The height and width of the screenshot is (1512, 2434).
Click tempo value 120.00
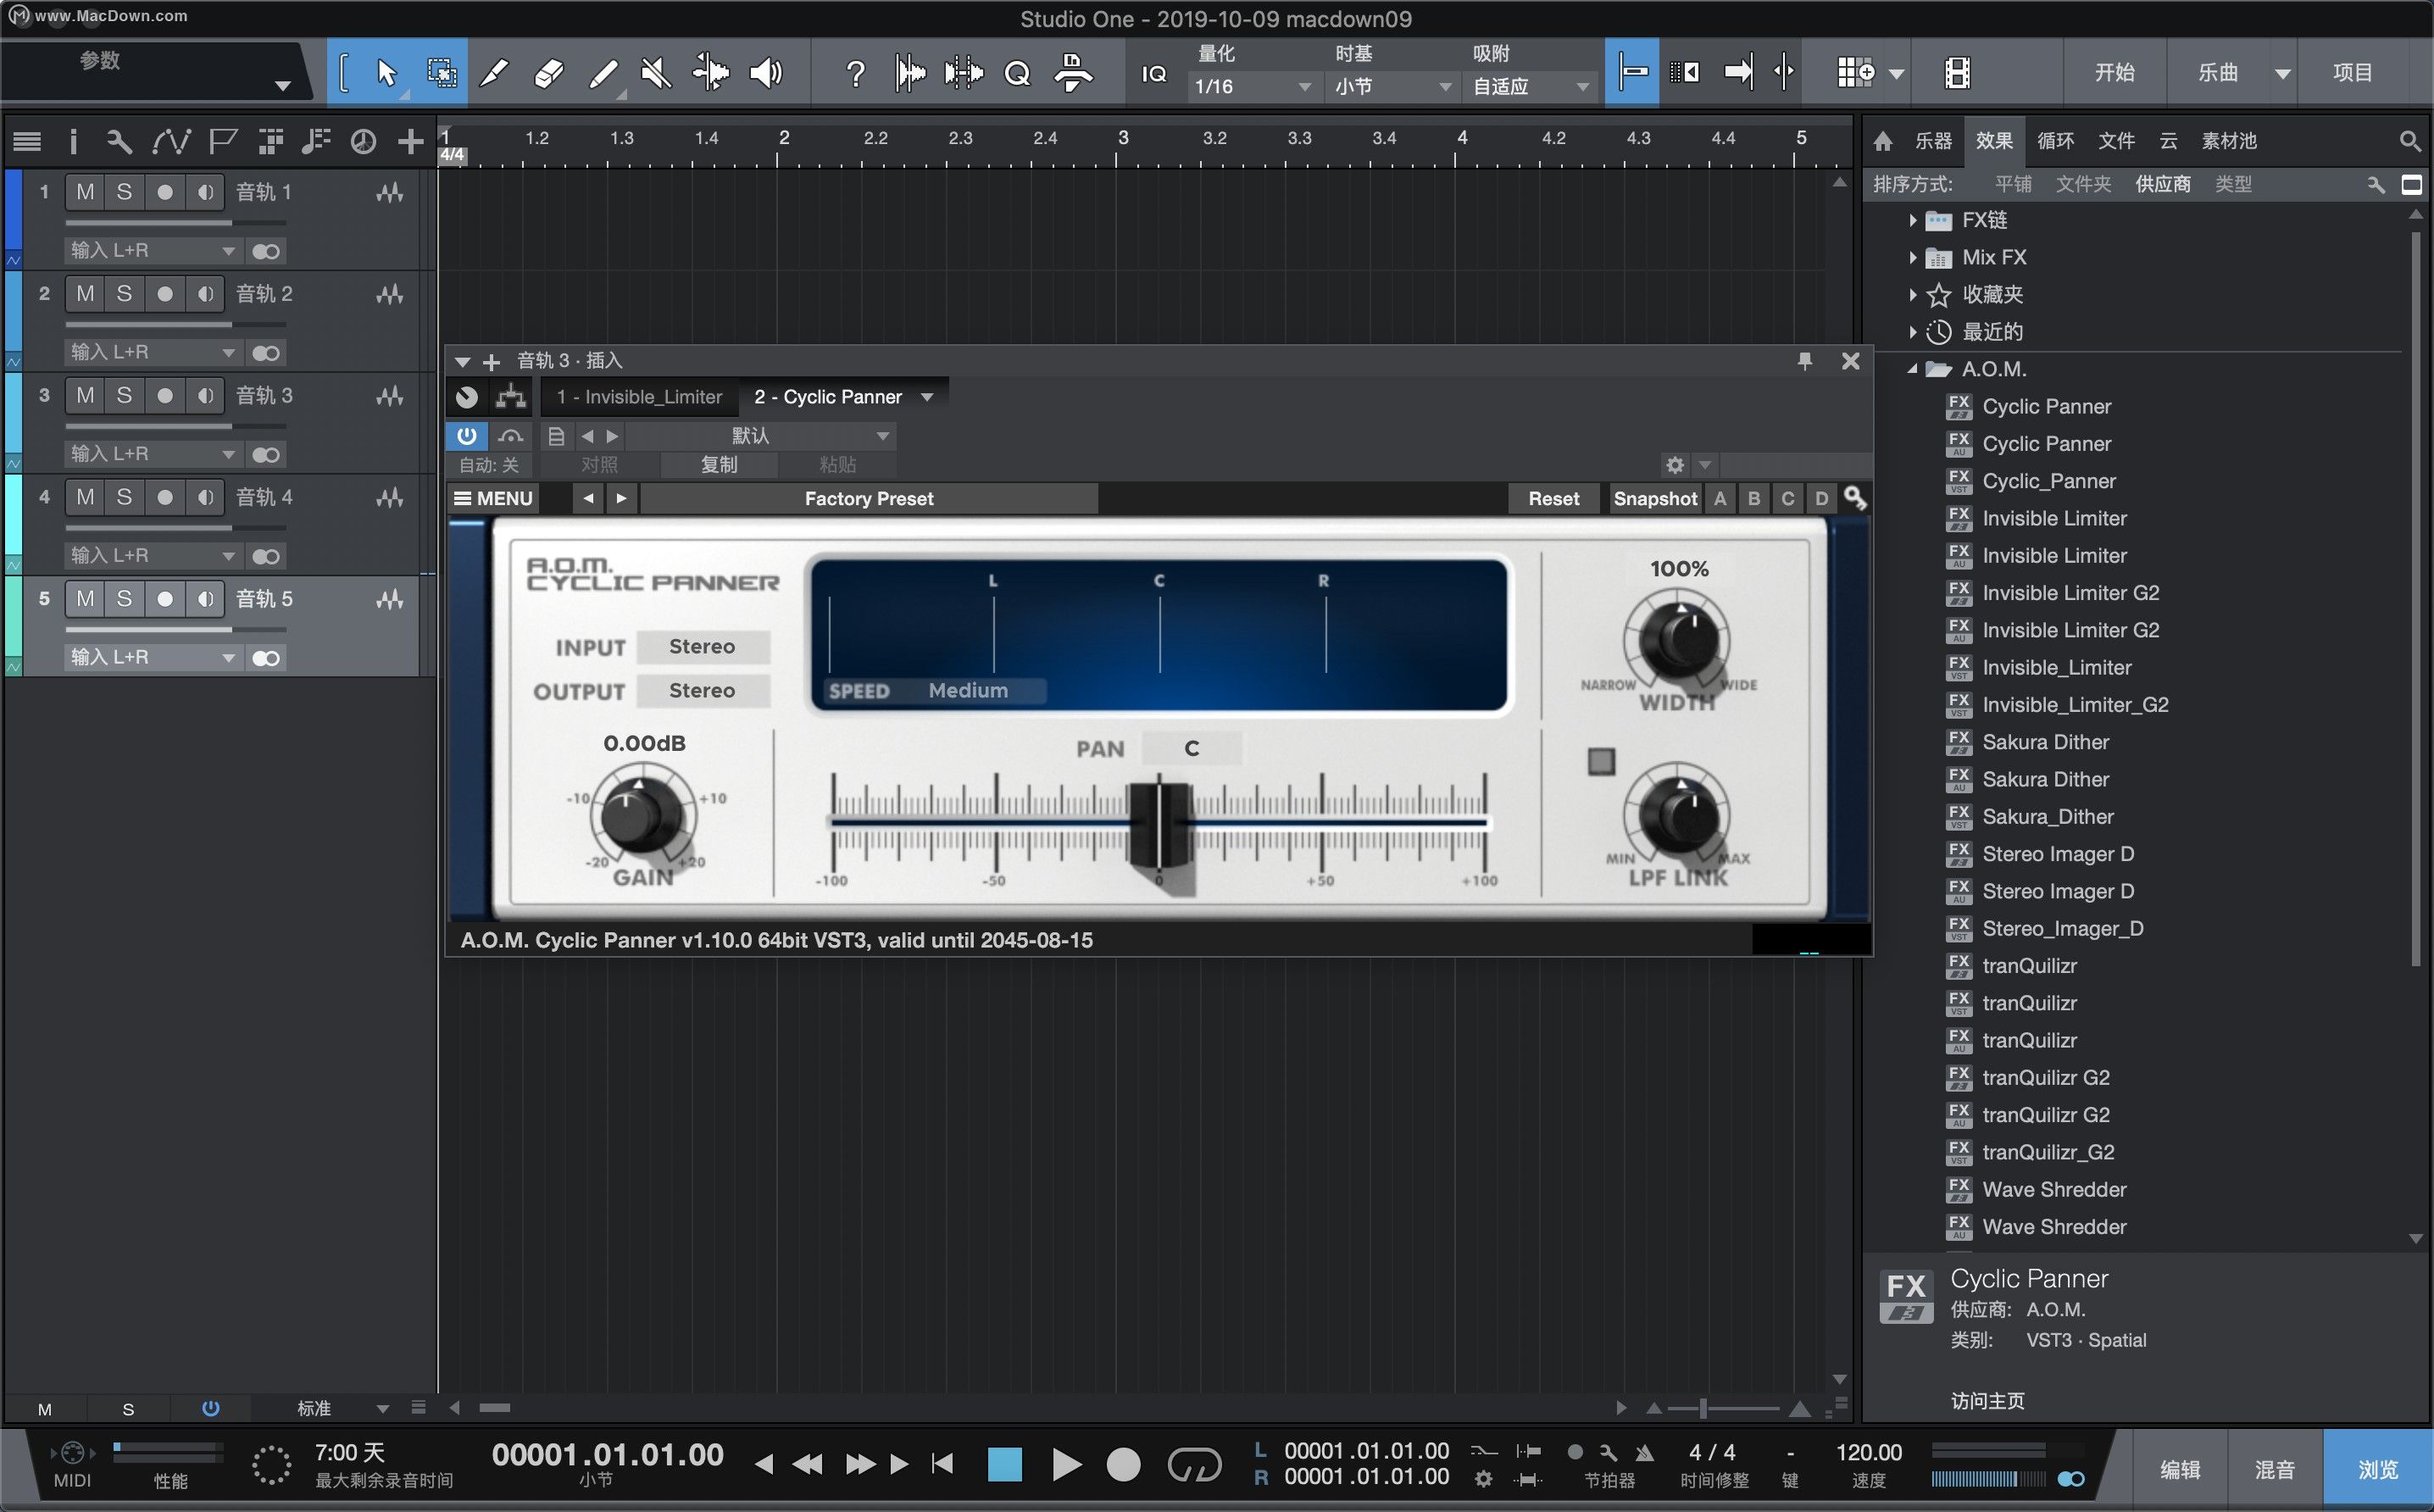(1868, 1451)
